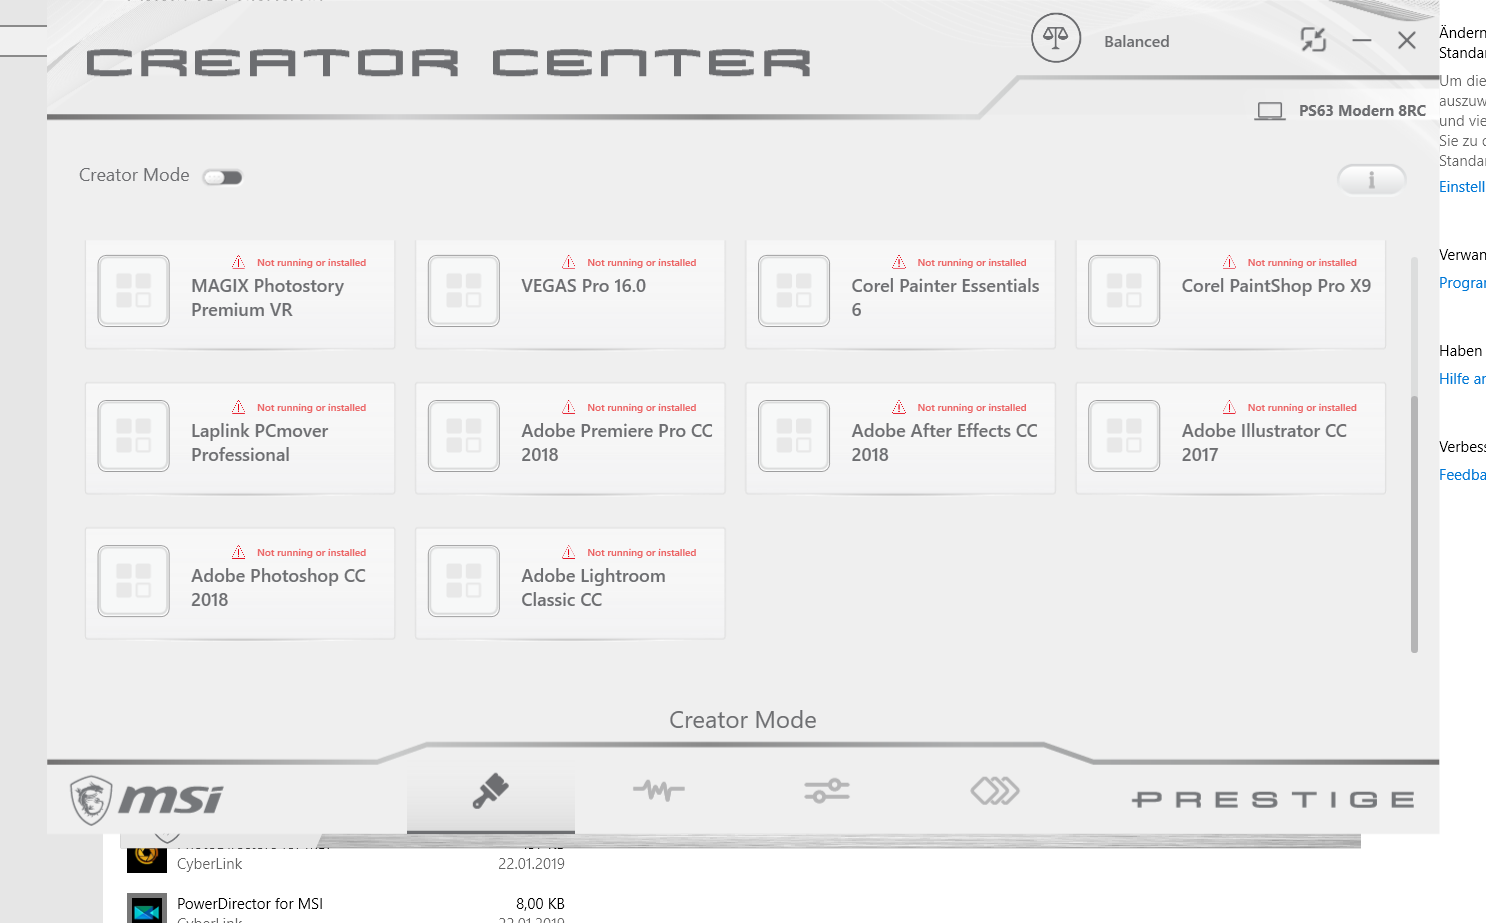The image size is (1486, 923).
Task: Click the Adobe After Effects CC 2018 app icon
Action: (794, 436)
